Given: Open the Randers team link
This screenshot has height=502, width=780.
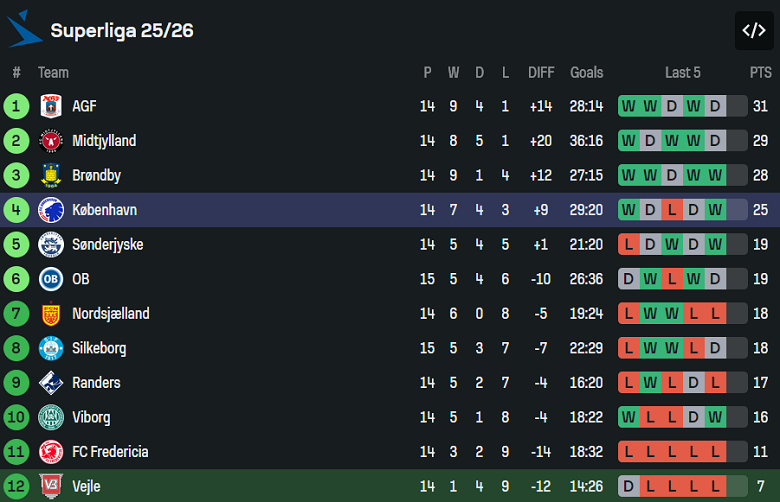Looking at the screenshot, I should click(x=96, y=383).
